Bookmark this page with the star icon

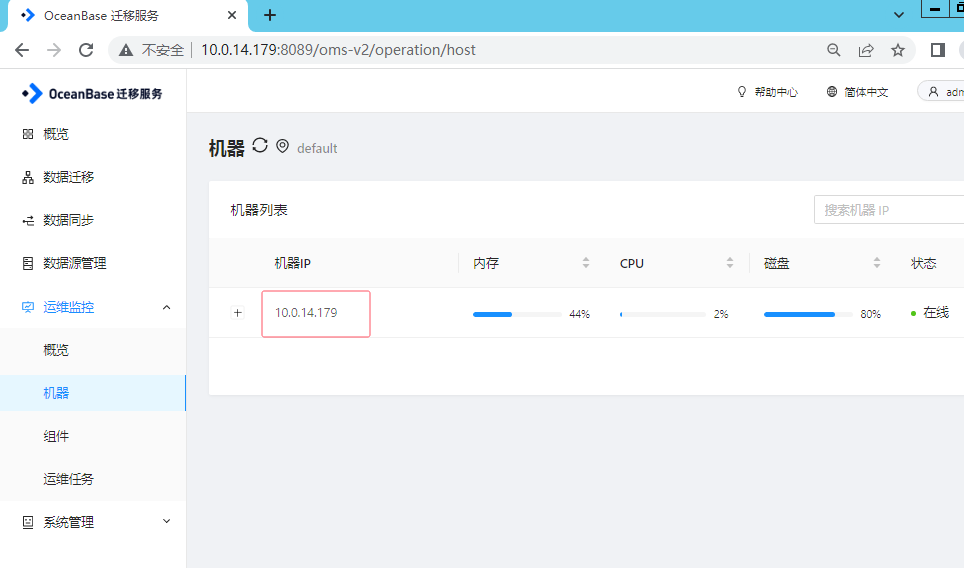(x=898, y=50)
